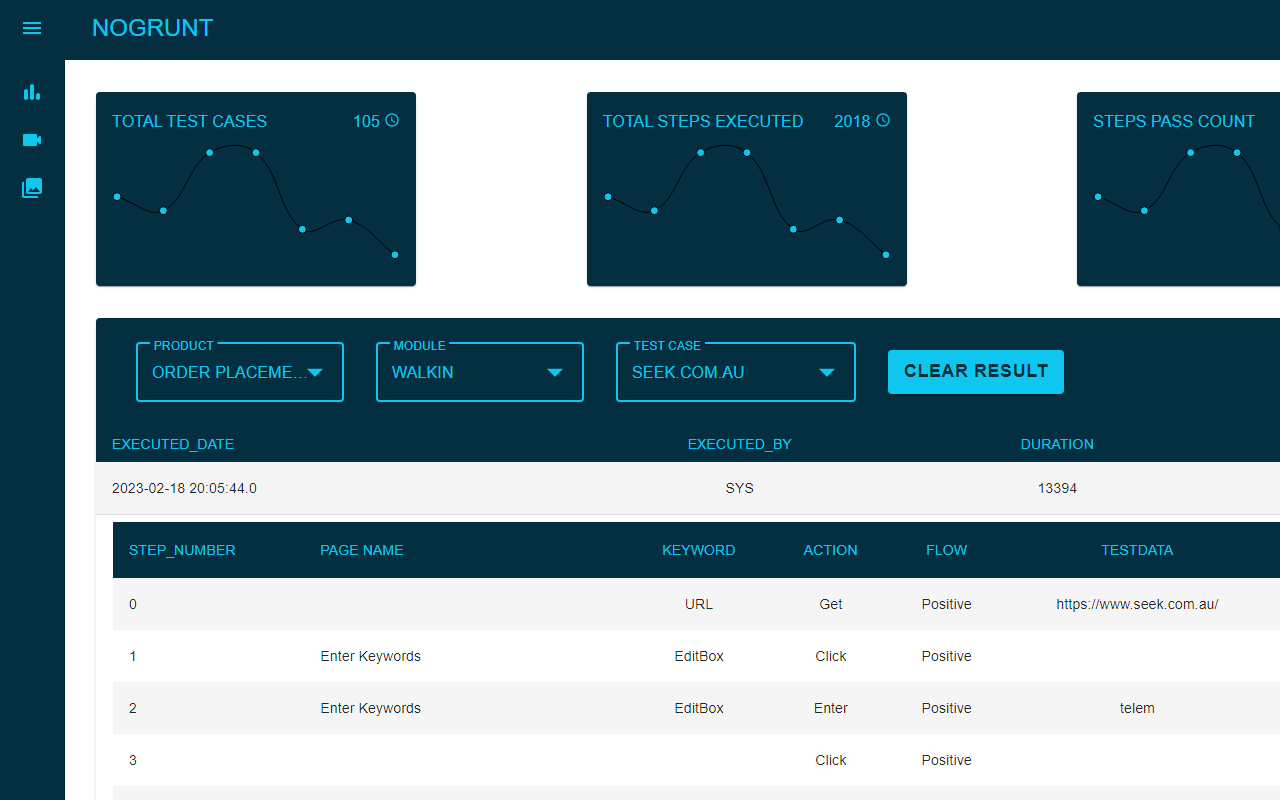Expand the Test Case dropdown showing SEEK.COM.AU
The height and width of the screenshot is (800, 1280).
(x=736, y=372)
